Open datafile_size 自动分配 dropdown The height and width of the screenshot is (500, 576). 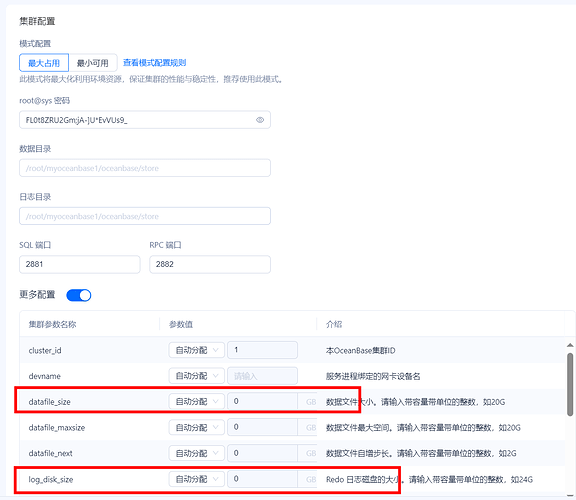click(x=197, y=402)
